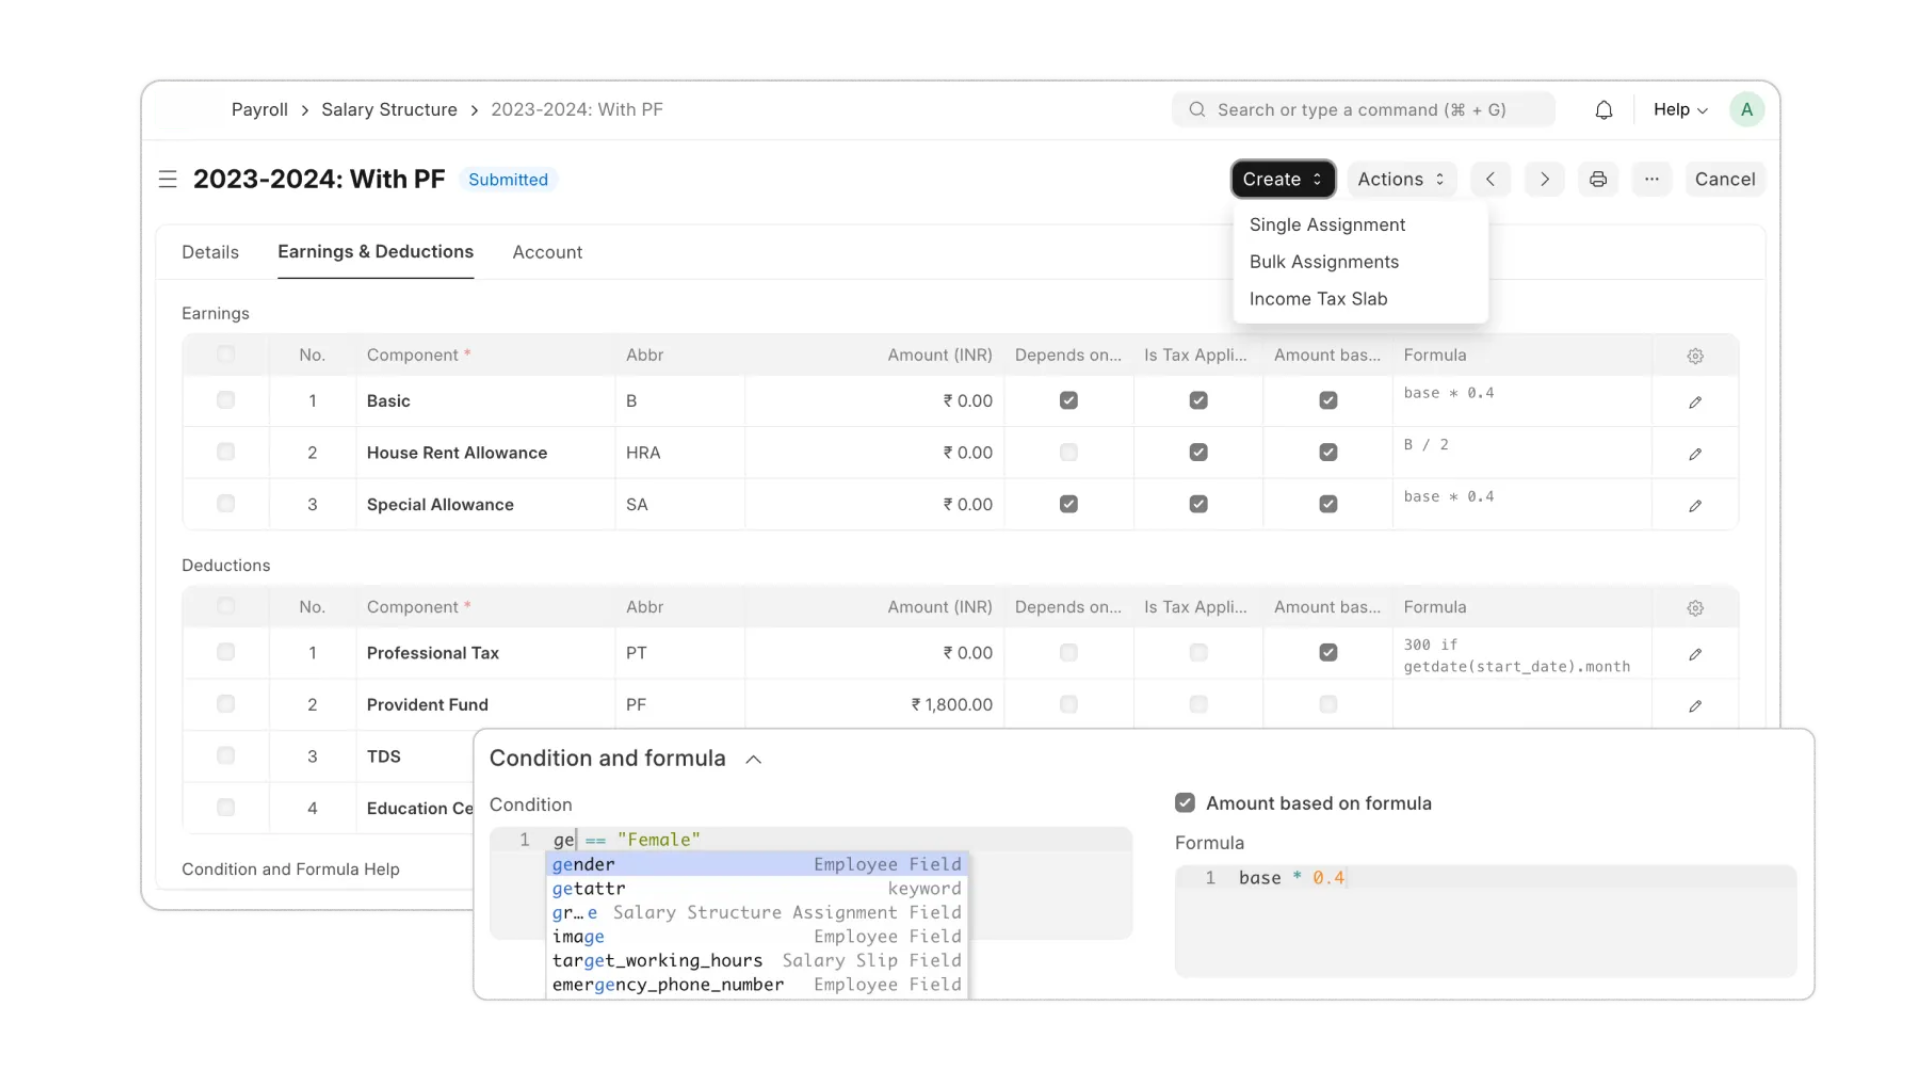Click the print icon
The height and width of the screenshot is (1080, 1920).
pos(1598,179)
